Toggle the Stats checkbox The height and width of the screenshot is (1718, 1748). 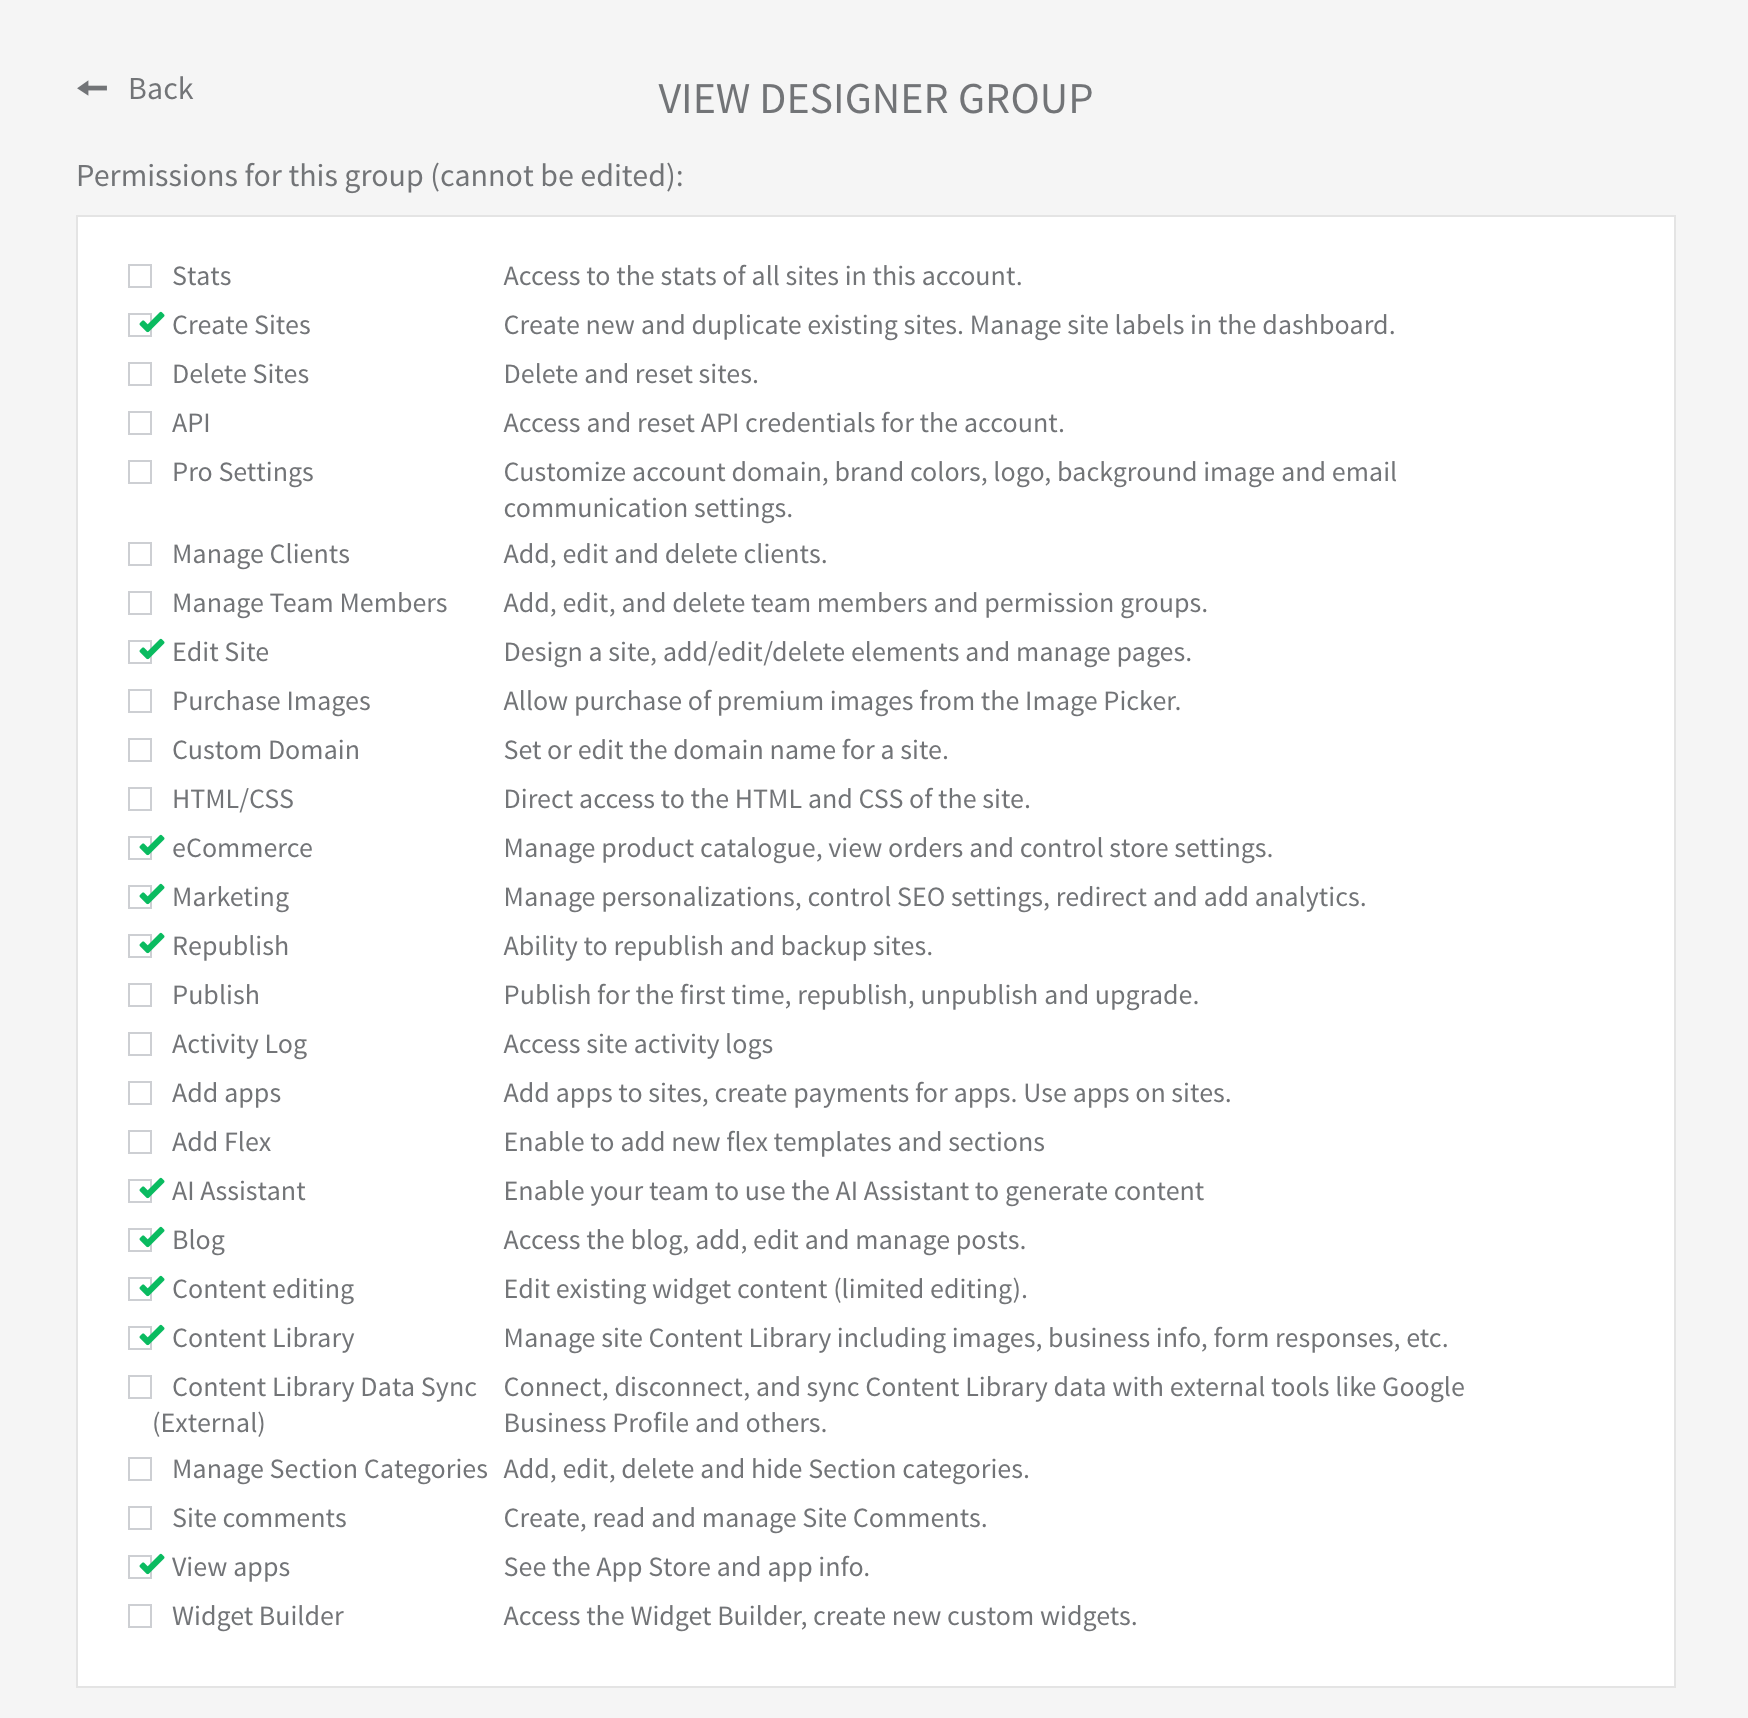[140, 276]
